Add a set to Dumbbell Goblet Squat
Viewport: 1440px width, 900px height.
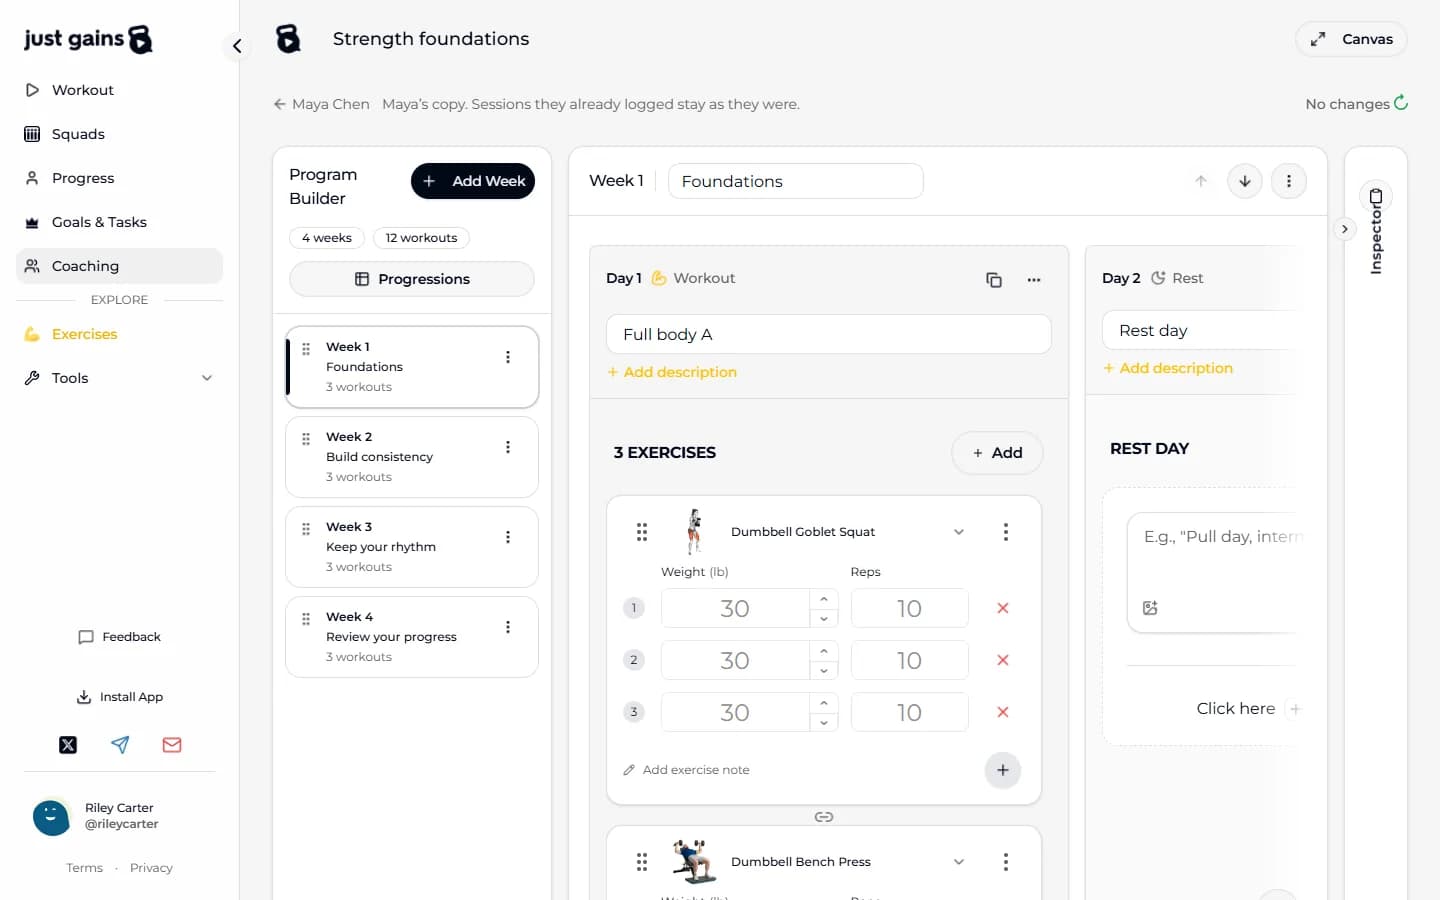(1003, 770)
